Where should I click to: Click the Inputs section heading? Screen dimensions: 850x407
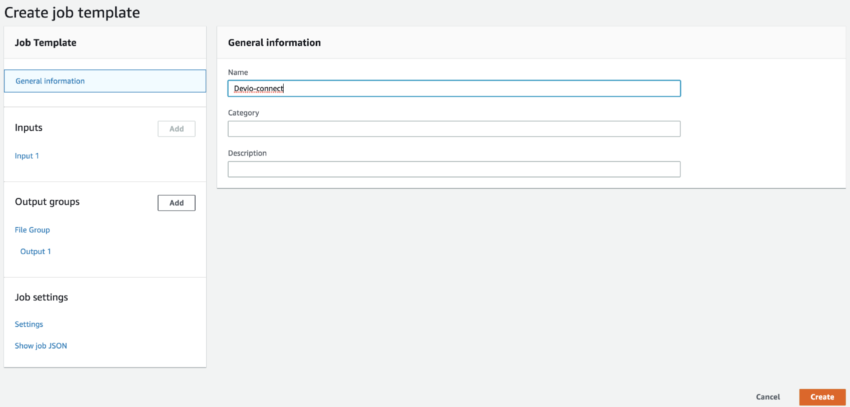[29, 128]
